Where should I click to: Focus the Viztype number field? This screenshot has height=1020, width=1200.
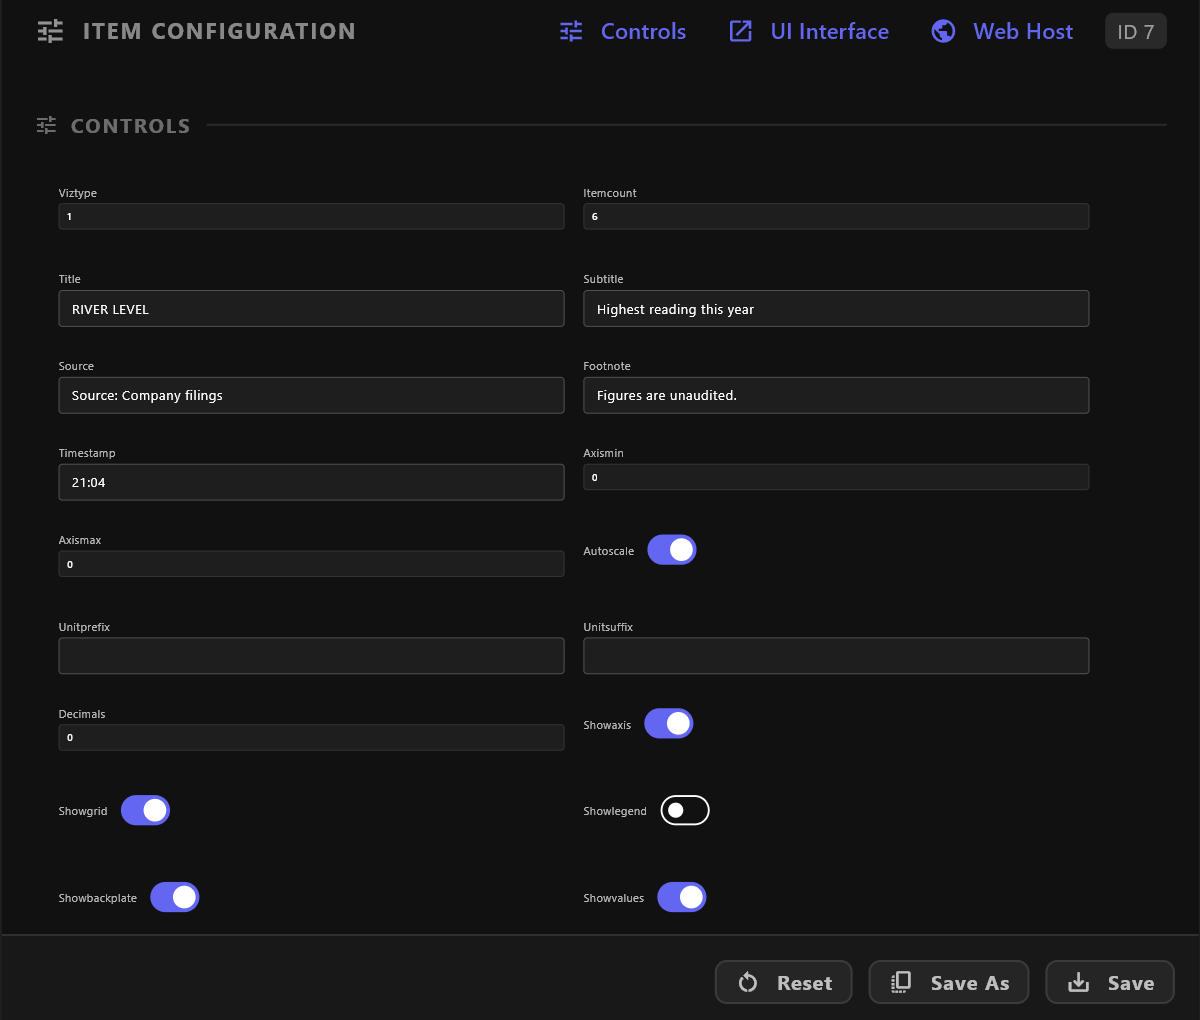click(x=312, y=216)
